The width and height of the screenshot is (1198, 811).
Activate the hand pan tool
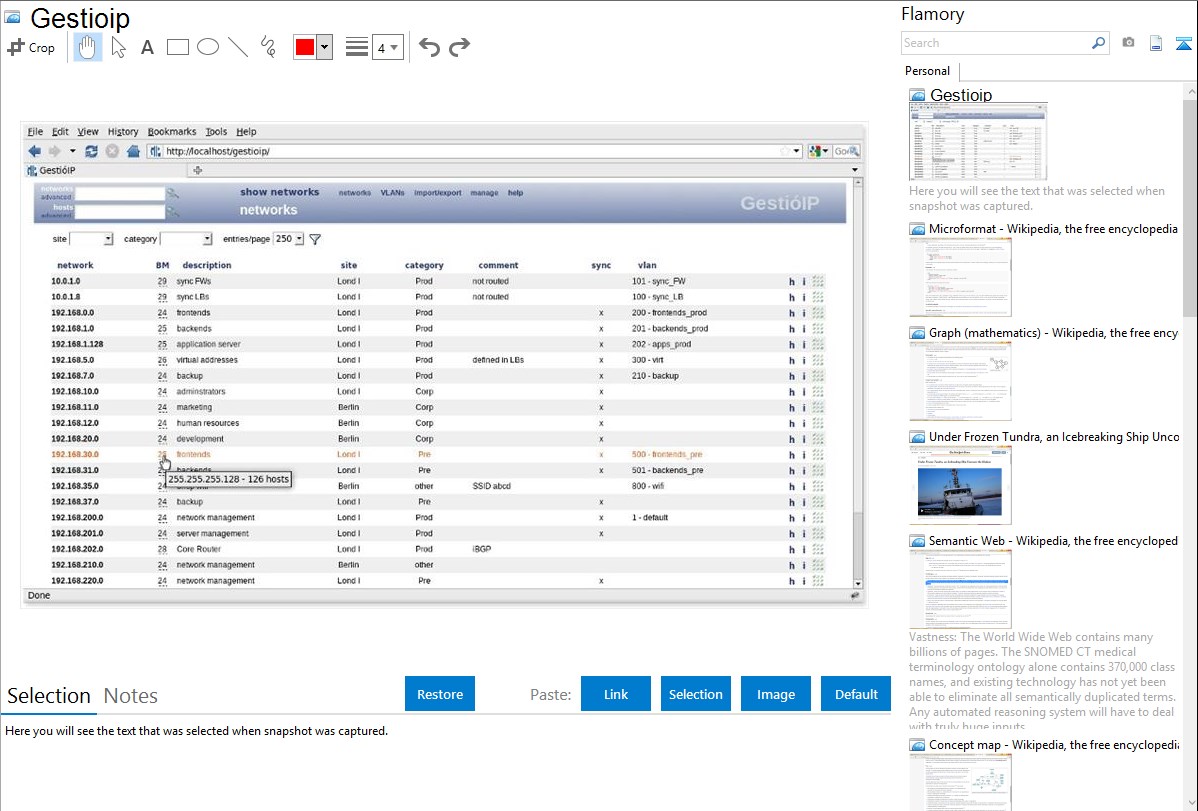[x=87, y=47]
